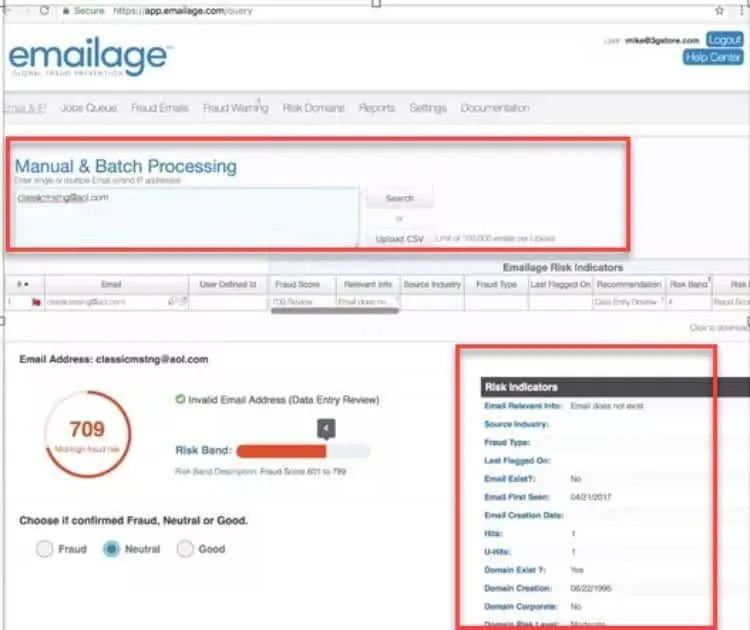Viewport: 750px width, 630px height.
Task: Click the emailage logo
Action: click(x=89, y=58)
